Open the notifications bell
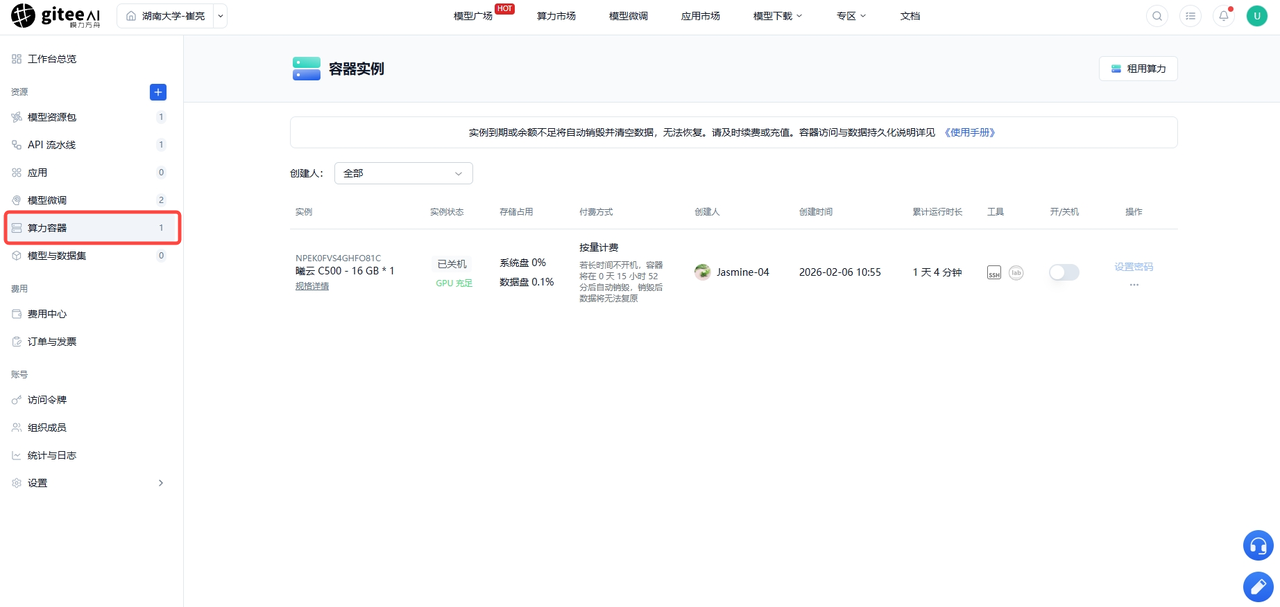The height and width of the screenshot is (607, 1280). [1223, 16]
